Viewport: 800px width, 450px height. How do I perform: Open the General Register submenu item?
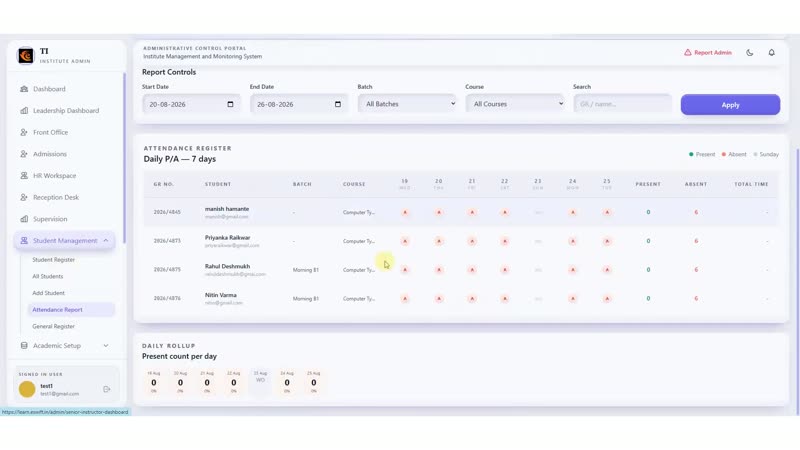(54, 327)
